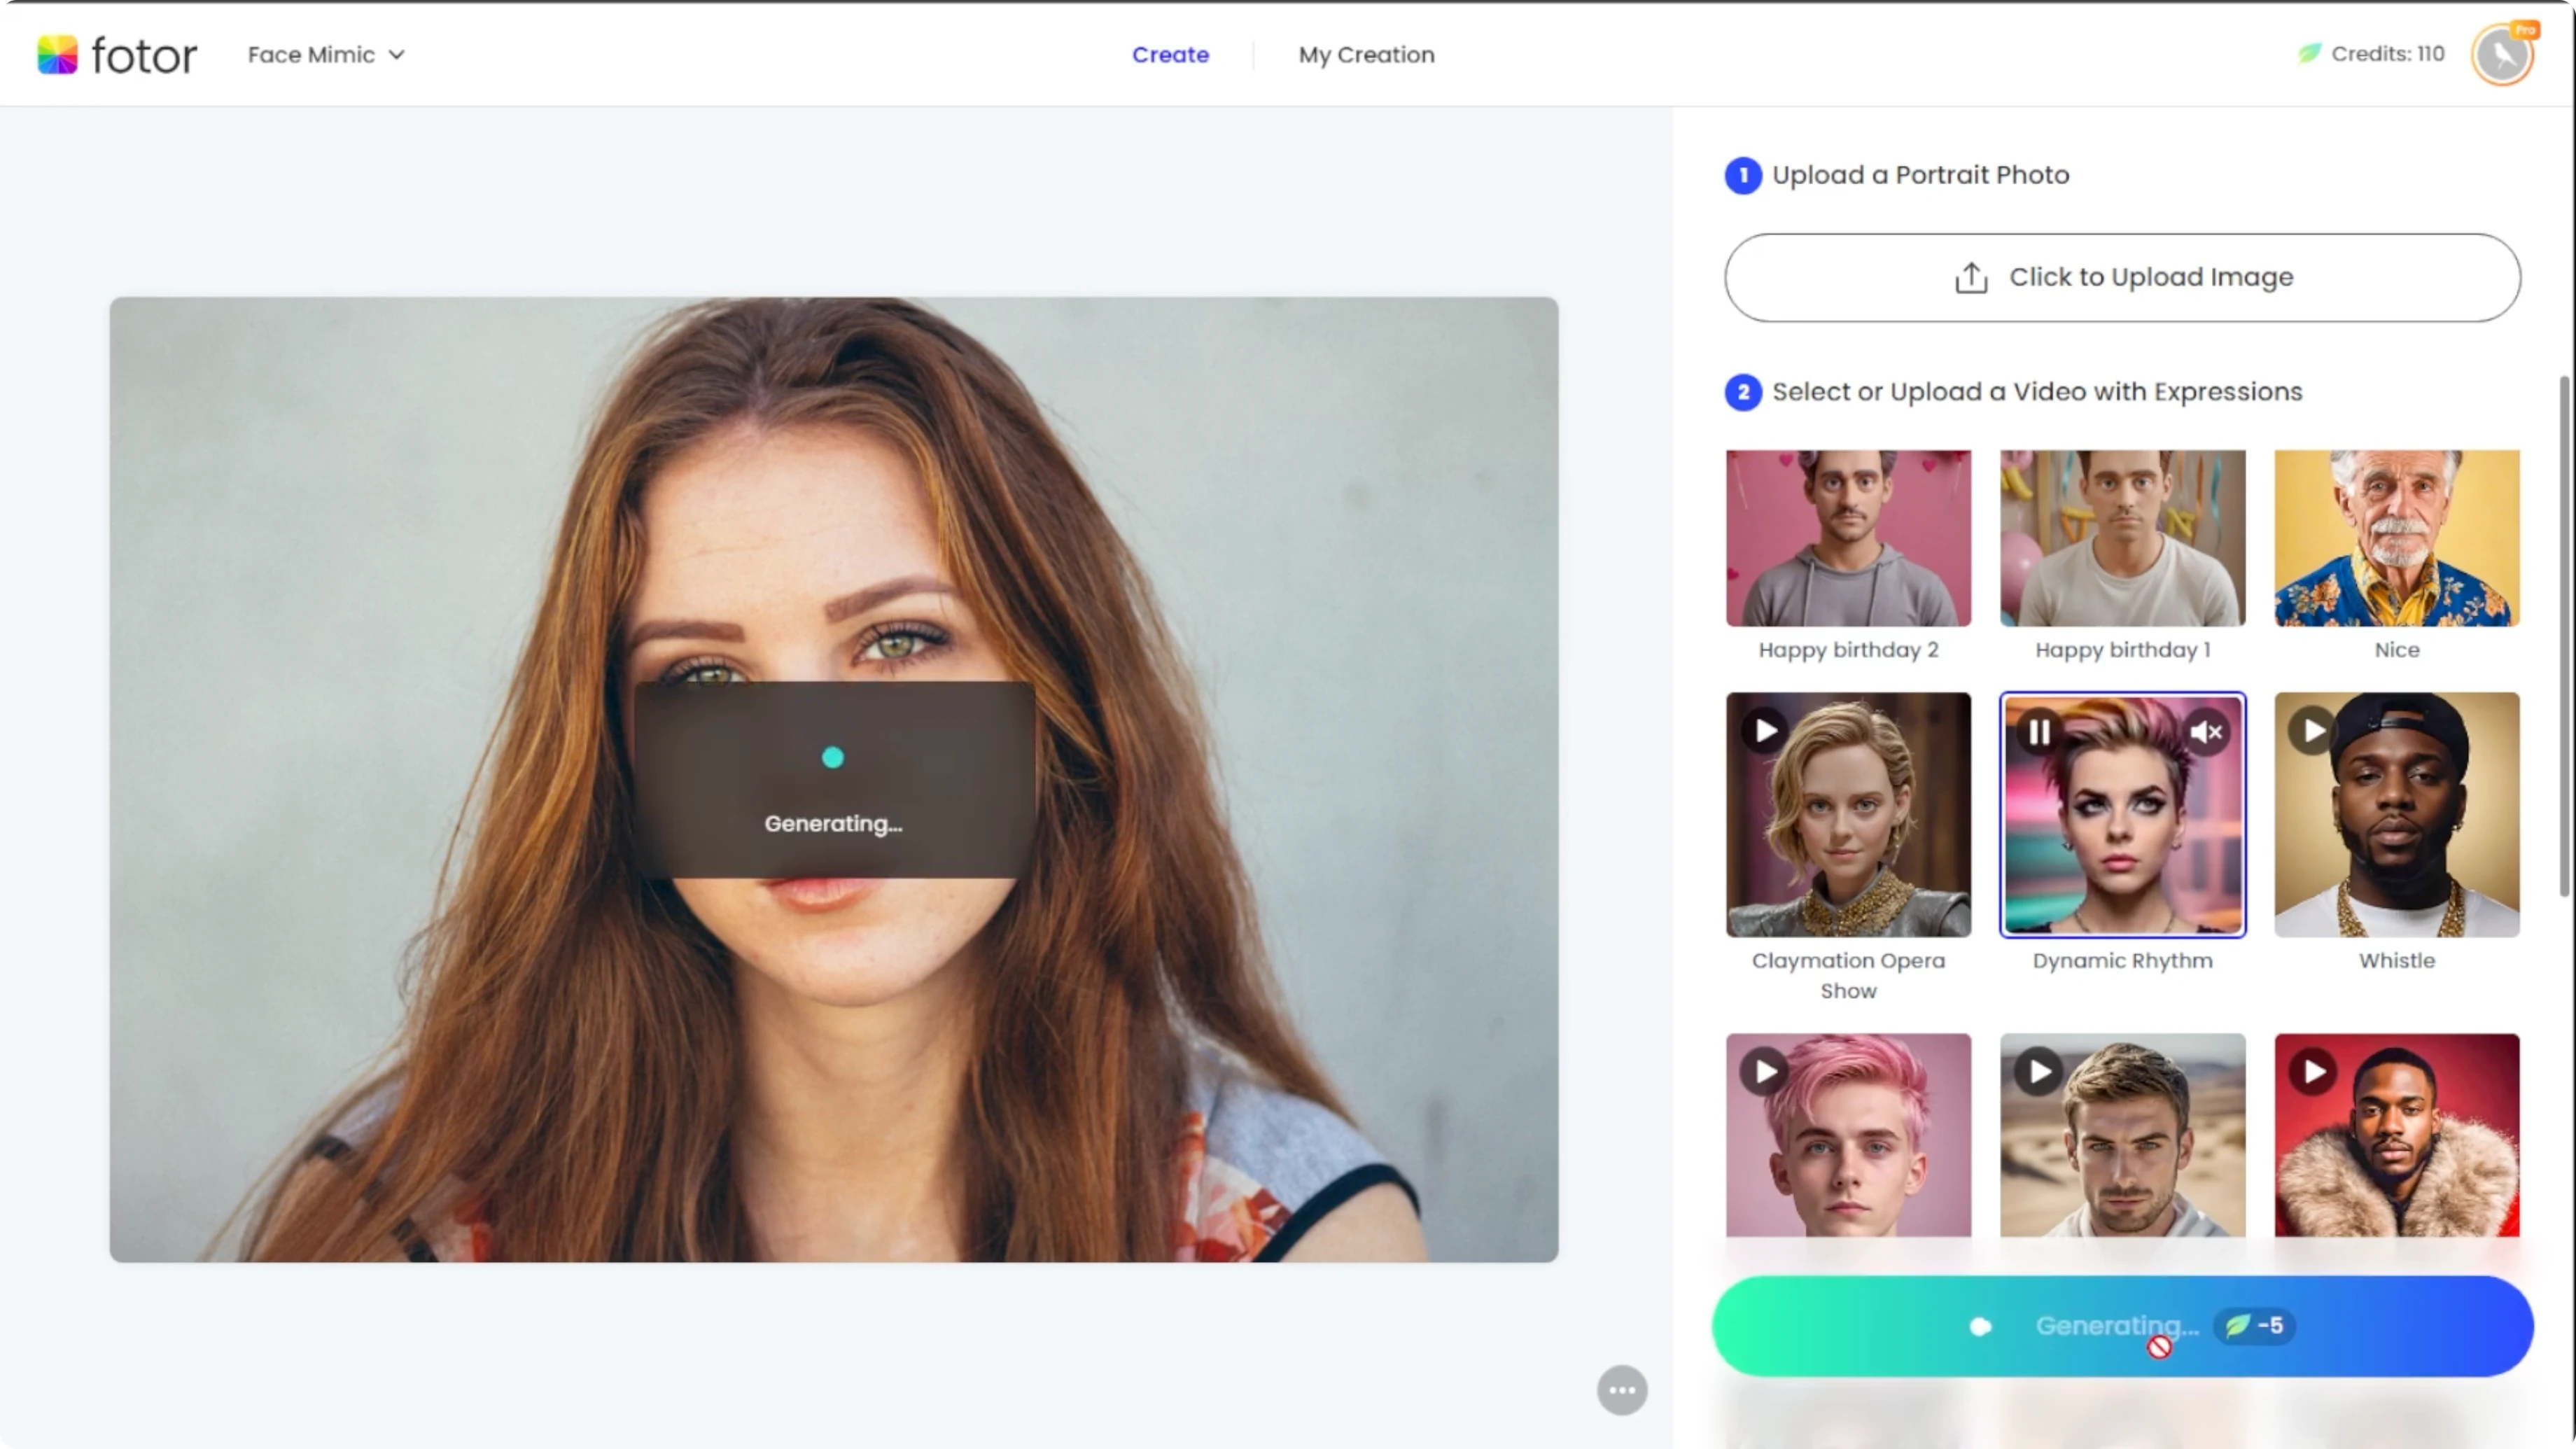Image resolution: width=2576 pixels, height=1449 pixels.
Task: Switch to the Create tab
Action: click(1170, 55)
